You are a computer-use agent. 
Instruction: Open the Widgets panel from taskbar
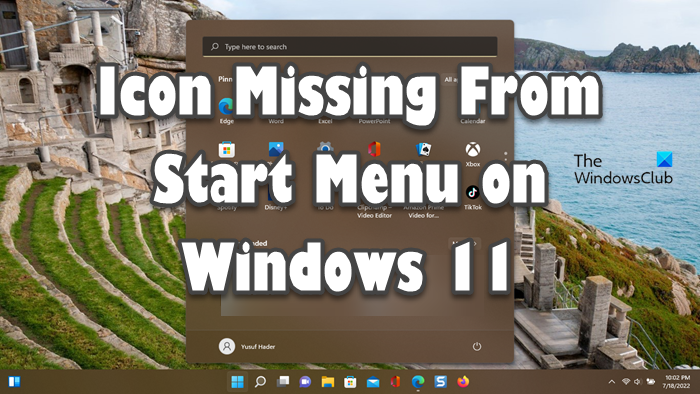pyautogui.click(x=14, y=382)
